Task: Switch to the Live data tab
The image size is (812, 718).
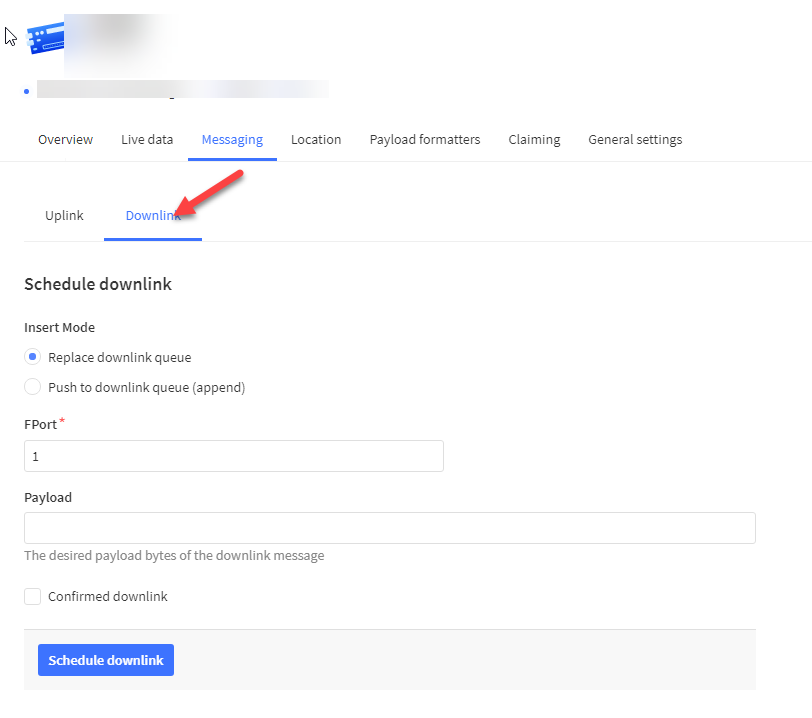Action: [x=147, y=140]
